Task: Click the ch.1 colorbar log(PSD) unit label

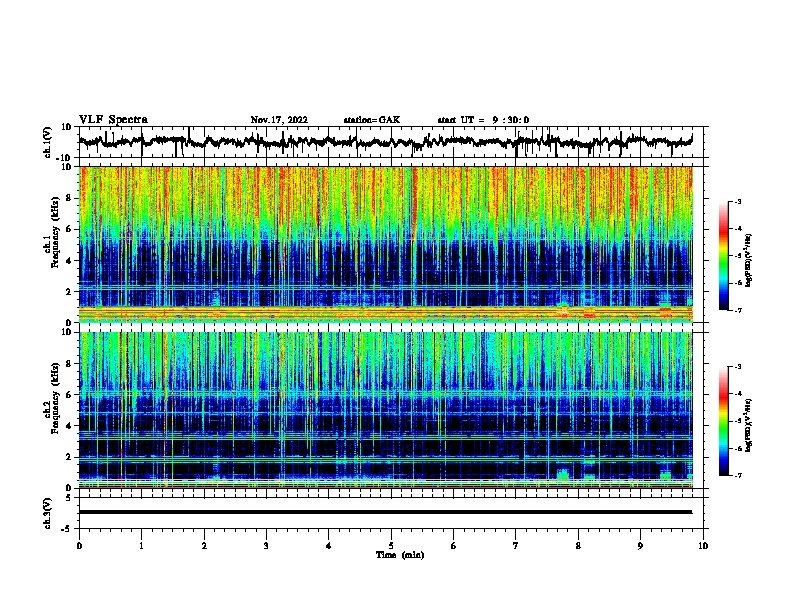Action: (x=749, y=260)
